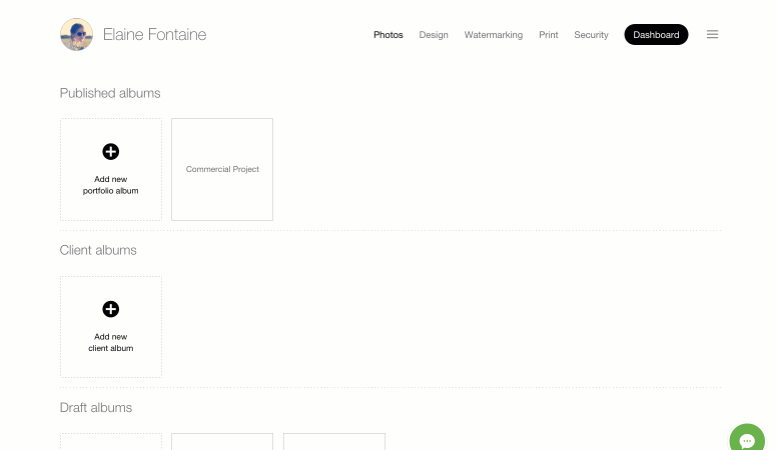
Task: Click the Draft albums heading
Action: point(96,407)
